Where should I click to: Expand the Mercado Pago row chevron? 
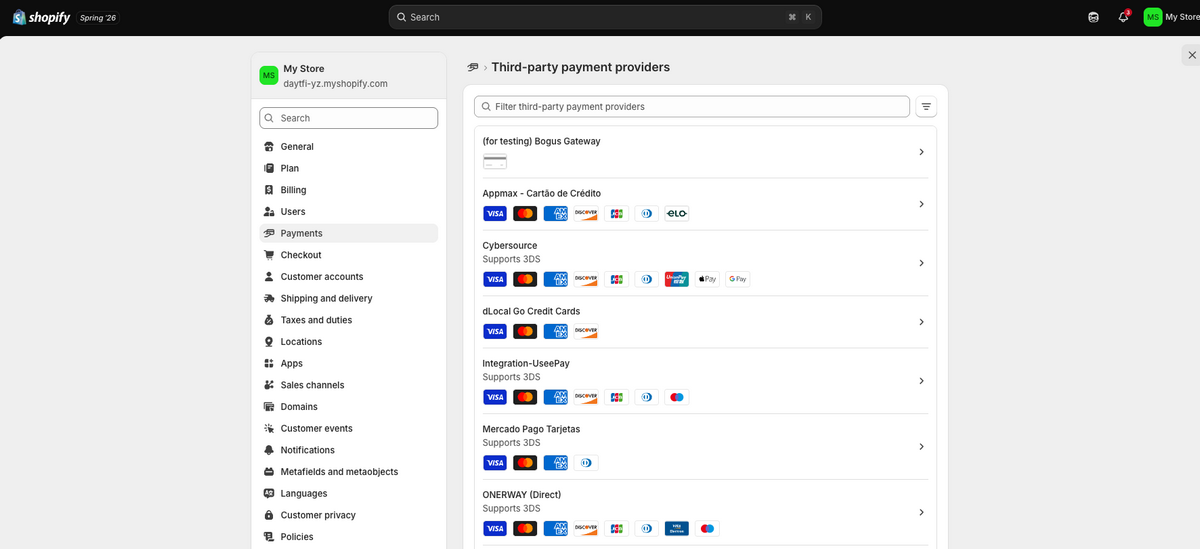(921, 447)
